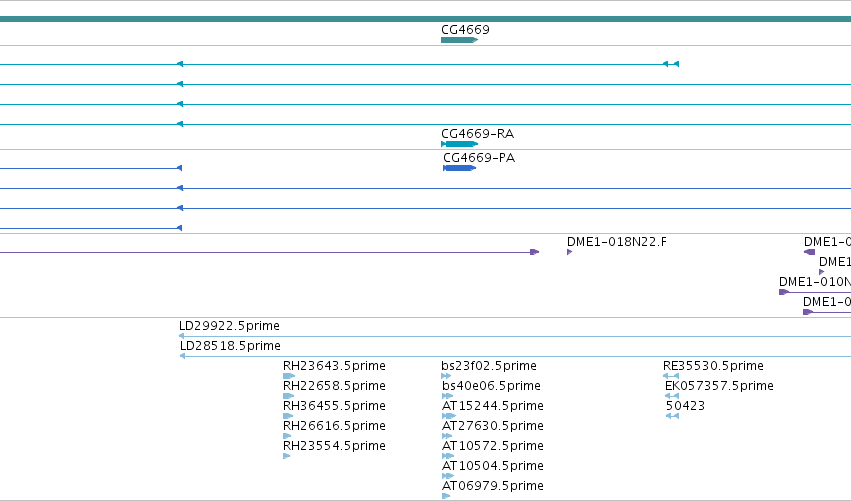Click the RE35530.5prime EST glyph
Screen dimensions: 851x501
click(671, 376)
